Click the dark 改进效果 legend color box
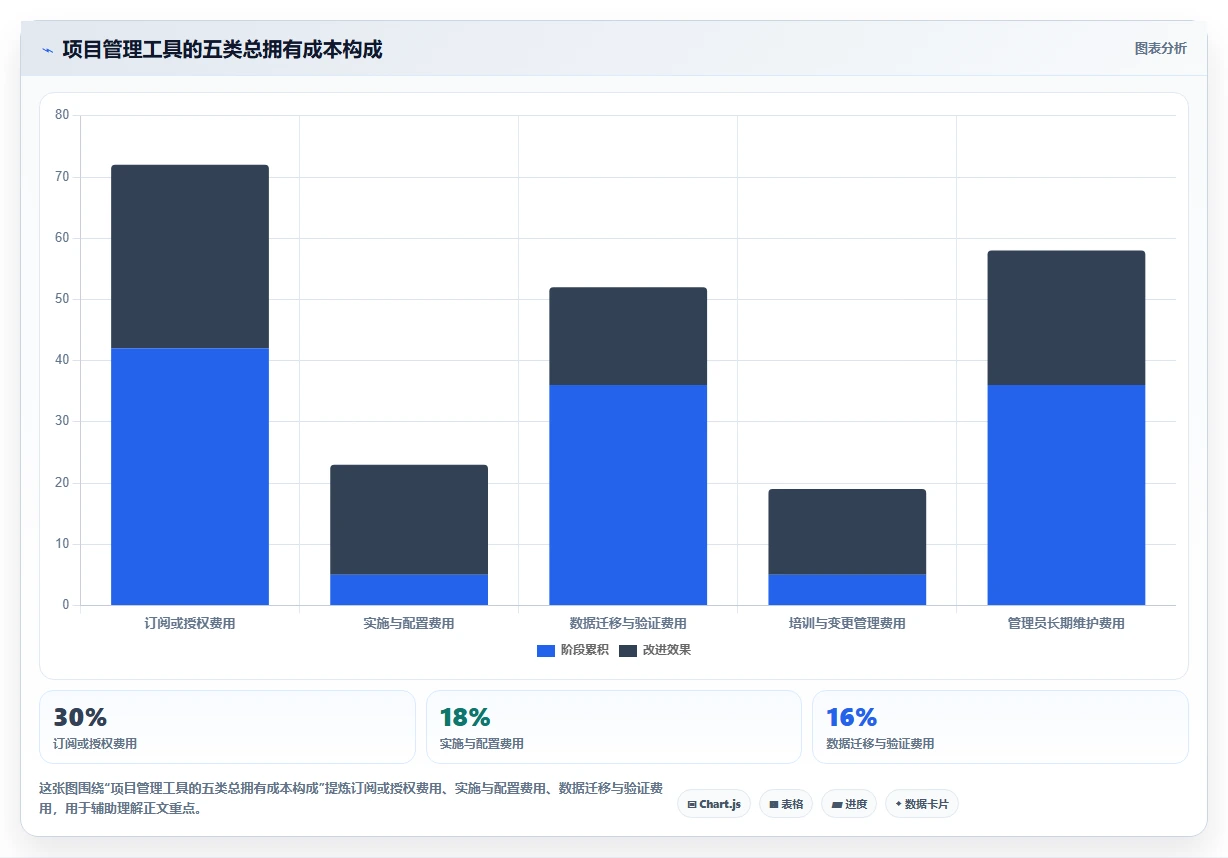The width and height of the screenshot is (1228, 858). 628,651
